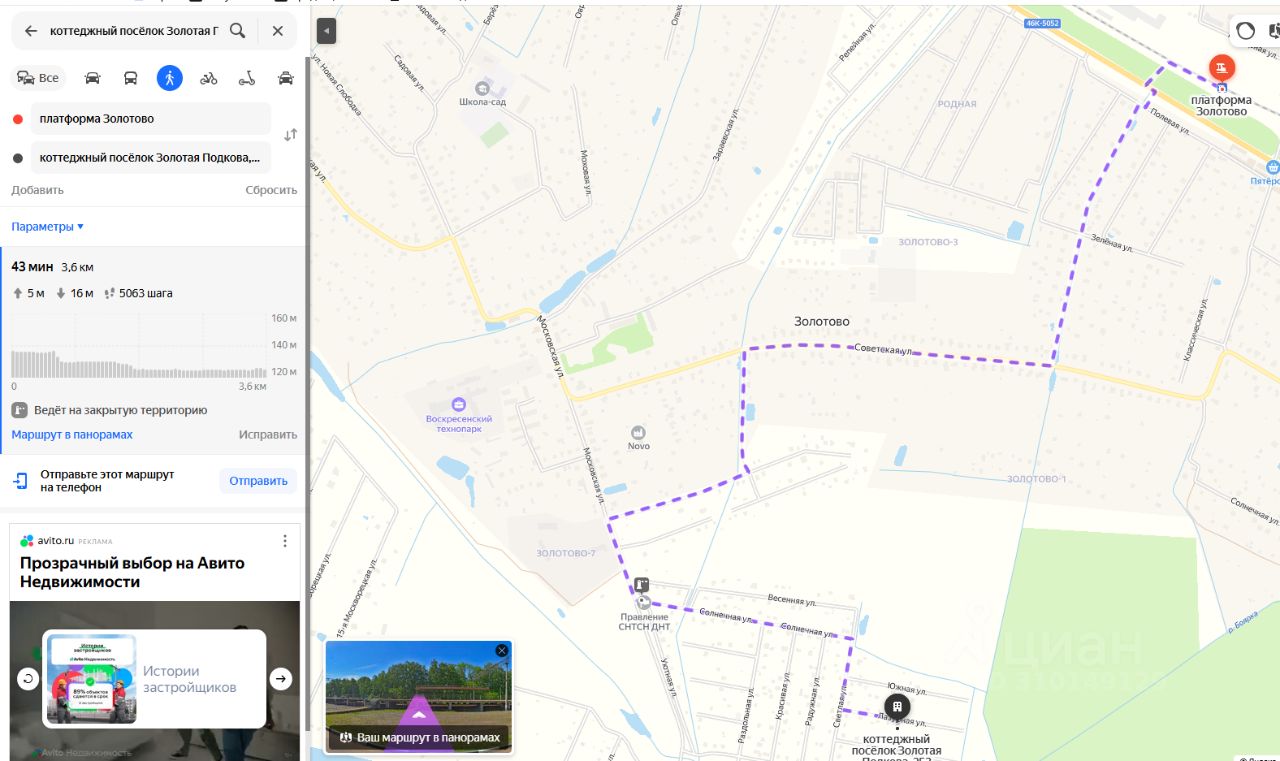Click the red 'платформа Золотово' start marker
Image resolution: width=1280 pixels, height=761 pixels.
pos(1222,68)
